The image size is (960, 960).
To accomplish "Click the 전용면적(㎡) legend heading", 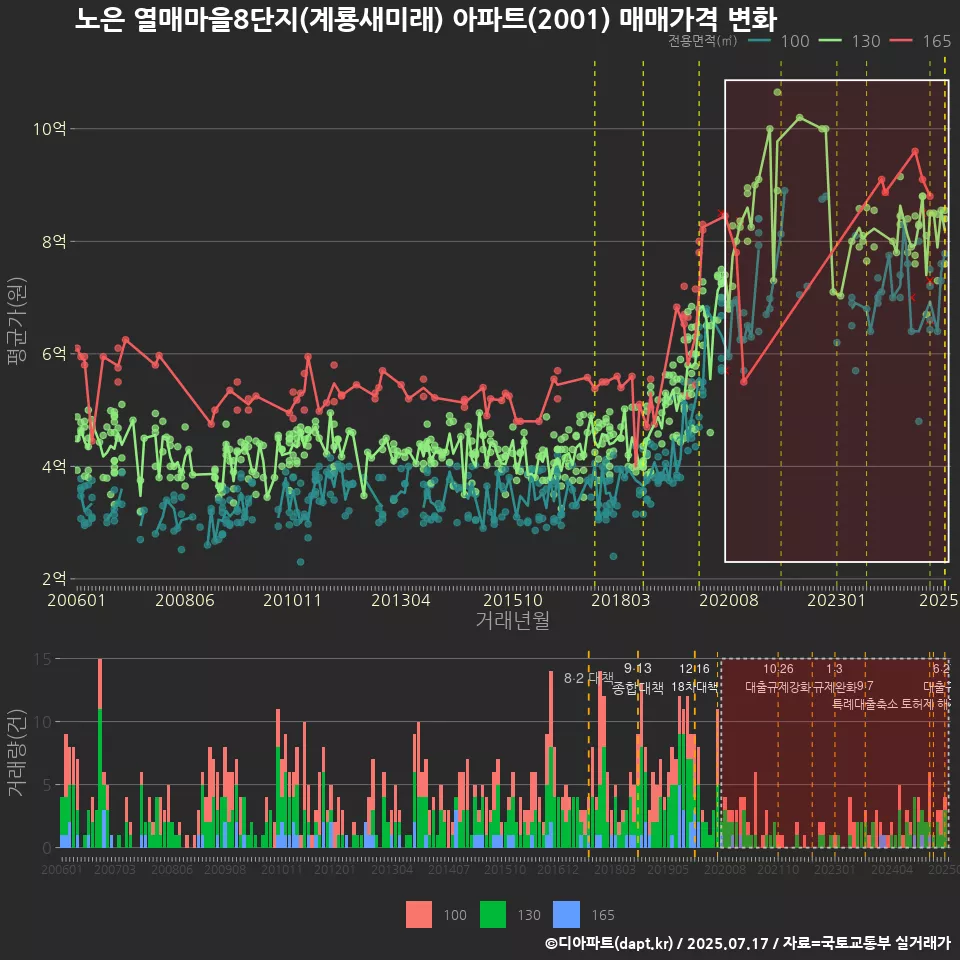I will click(x=702, y=40).
